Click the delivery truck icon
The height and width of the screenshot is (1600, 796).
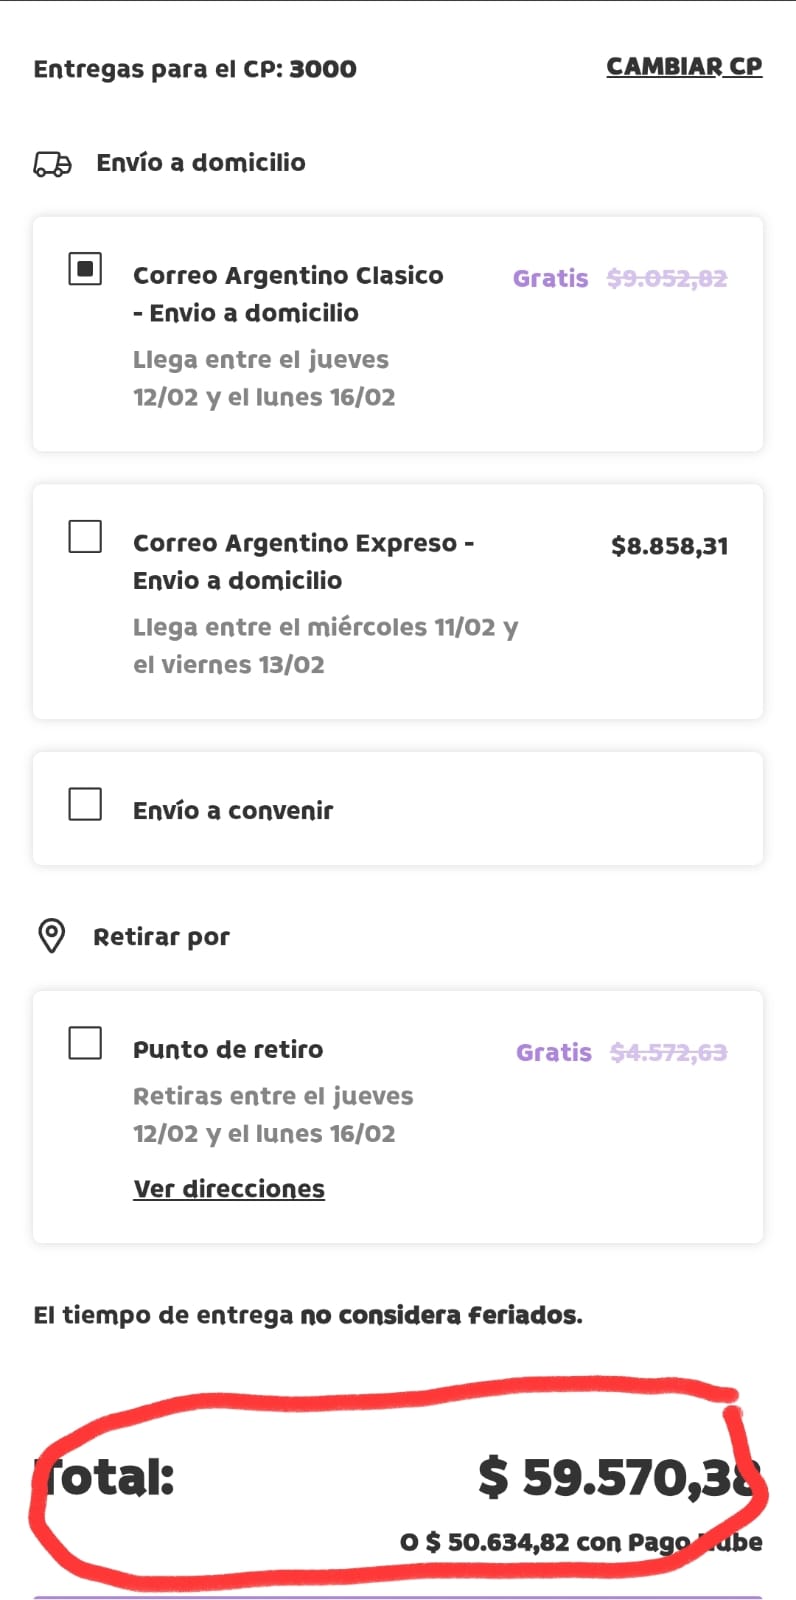pos(52,164)
